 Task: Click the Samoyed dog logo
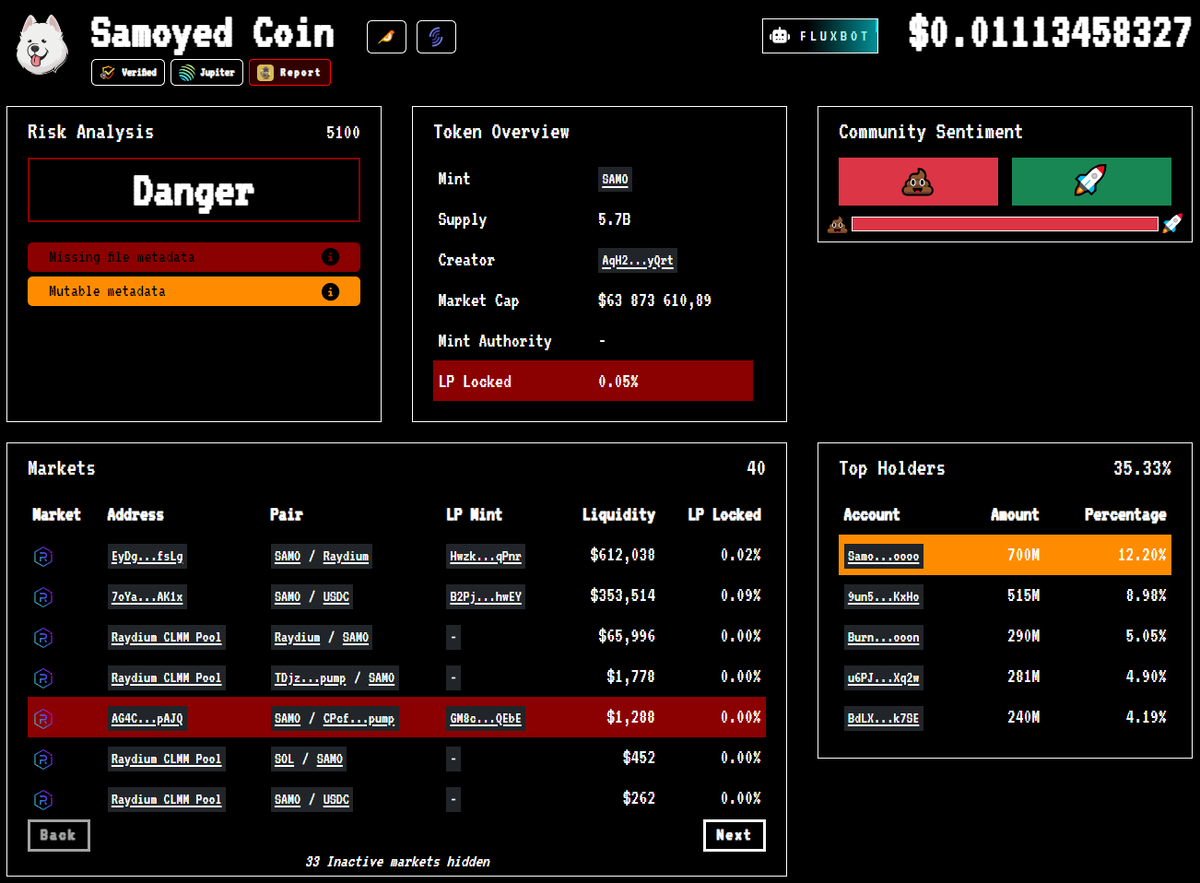coord(42,46)
